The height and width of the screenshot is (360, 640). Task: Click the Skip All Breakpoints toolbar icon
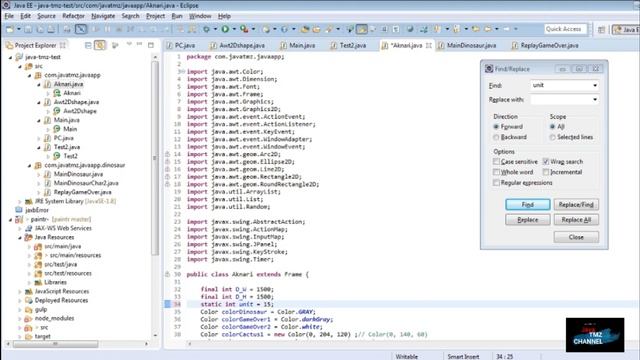[x=81, y=29]
